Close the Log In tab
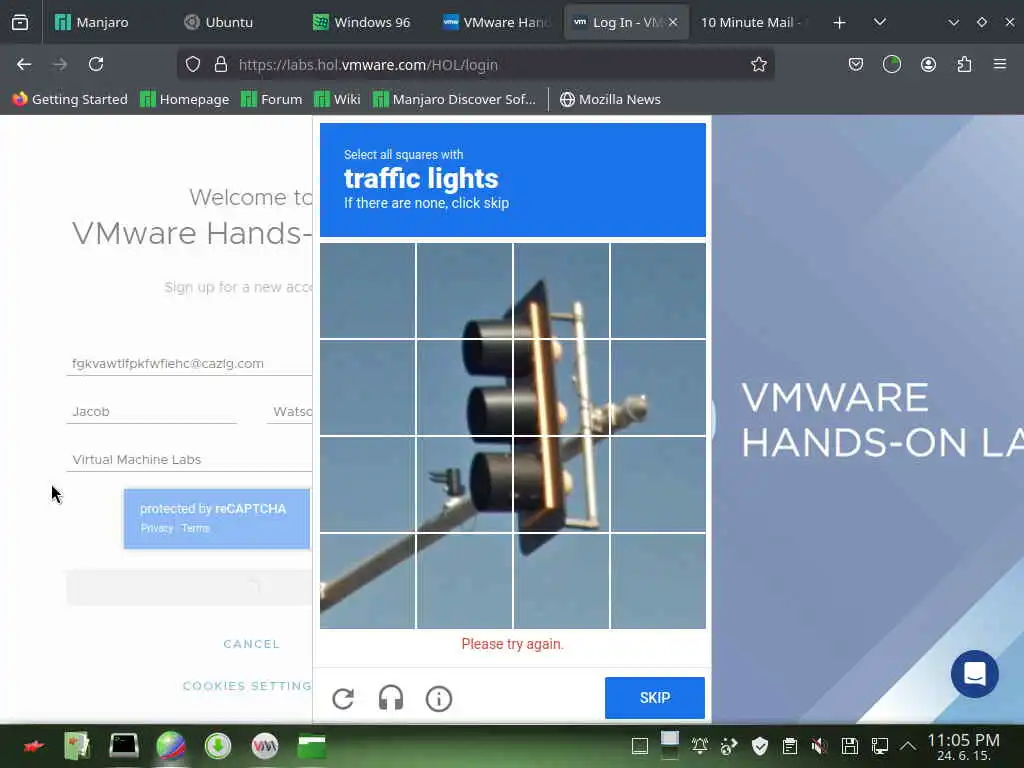1024x768 pixels. (673, 22)
